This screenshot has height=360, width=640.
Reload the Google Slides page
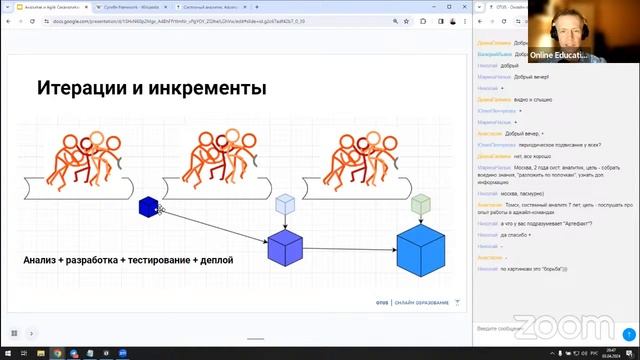(32, 21)
